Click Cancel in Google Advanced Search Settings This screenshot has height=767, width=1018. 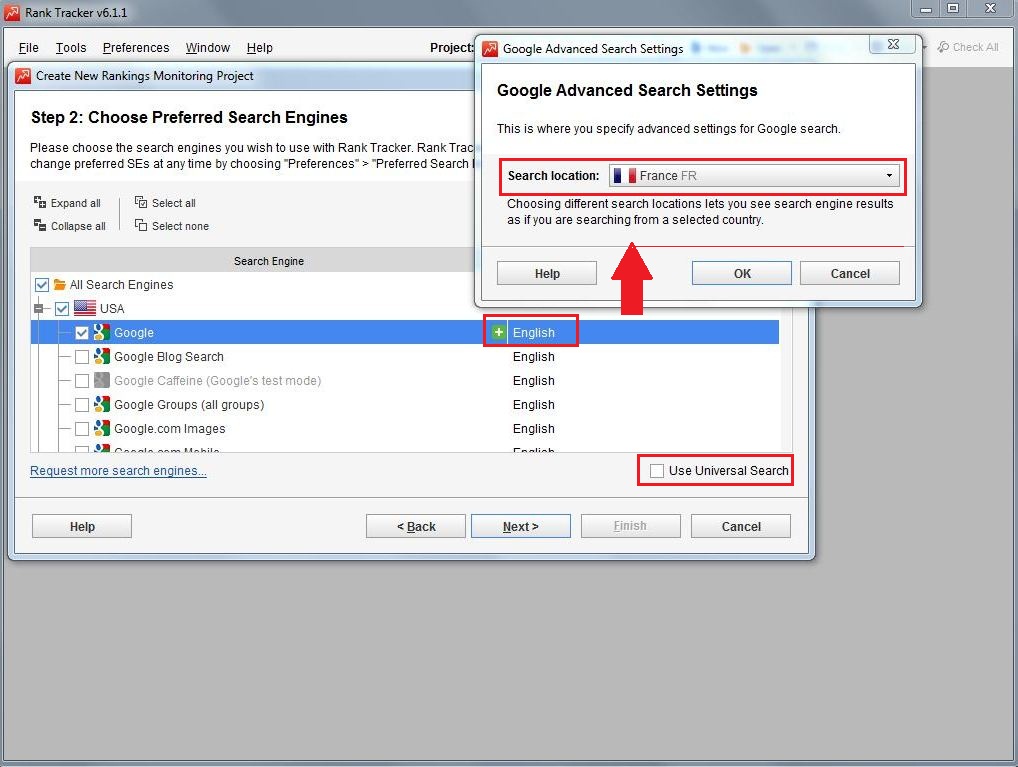click(x=850, y=273)
